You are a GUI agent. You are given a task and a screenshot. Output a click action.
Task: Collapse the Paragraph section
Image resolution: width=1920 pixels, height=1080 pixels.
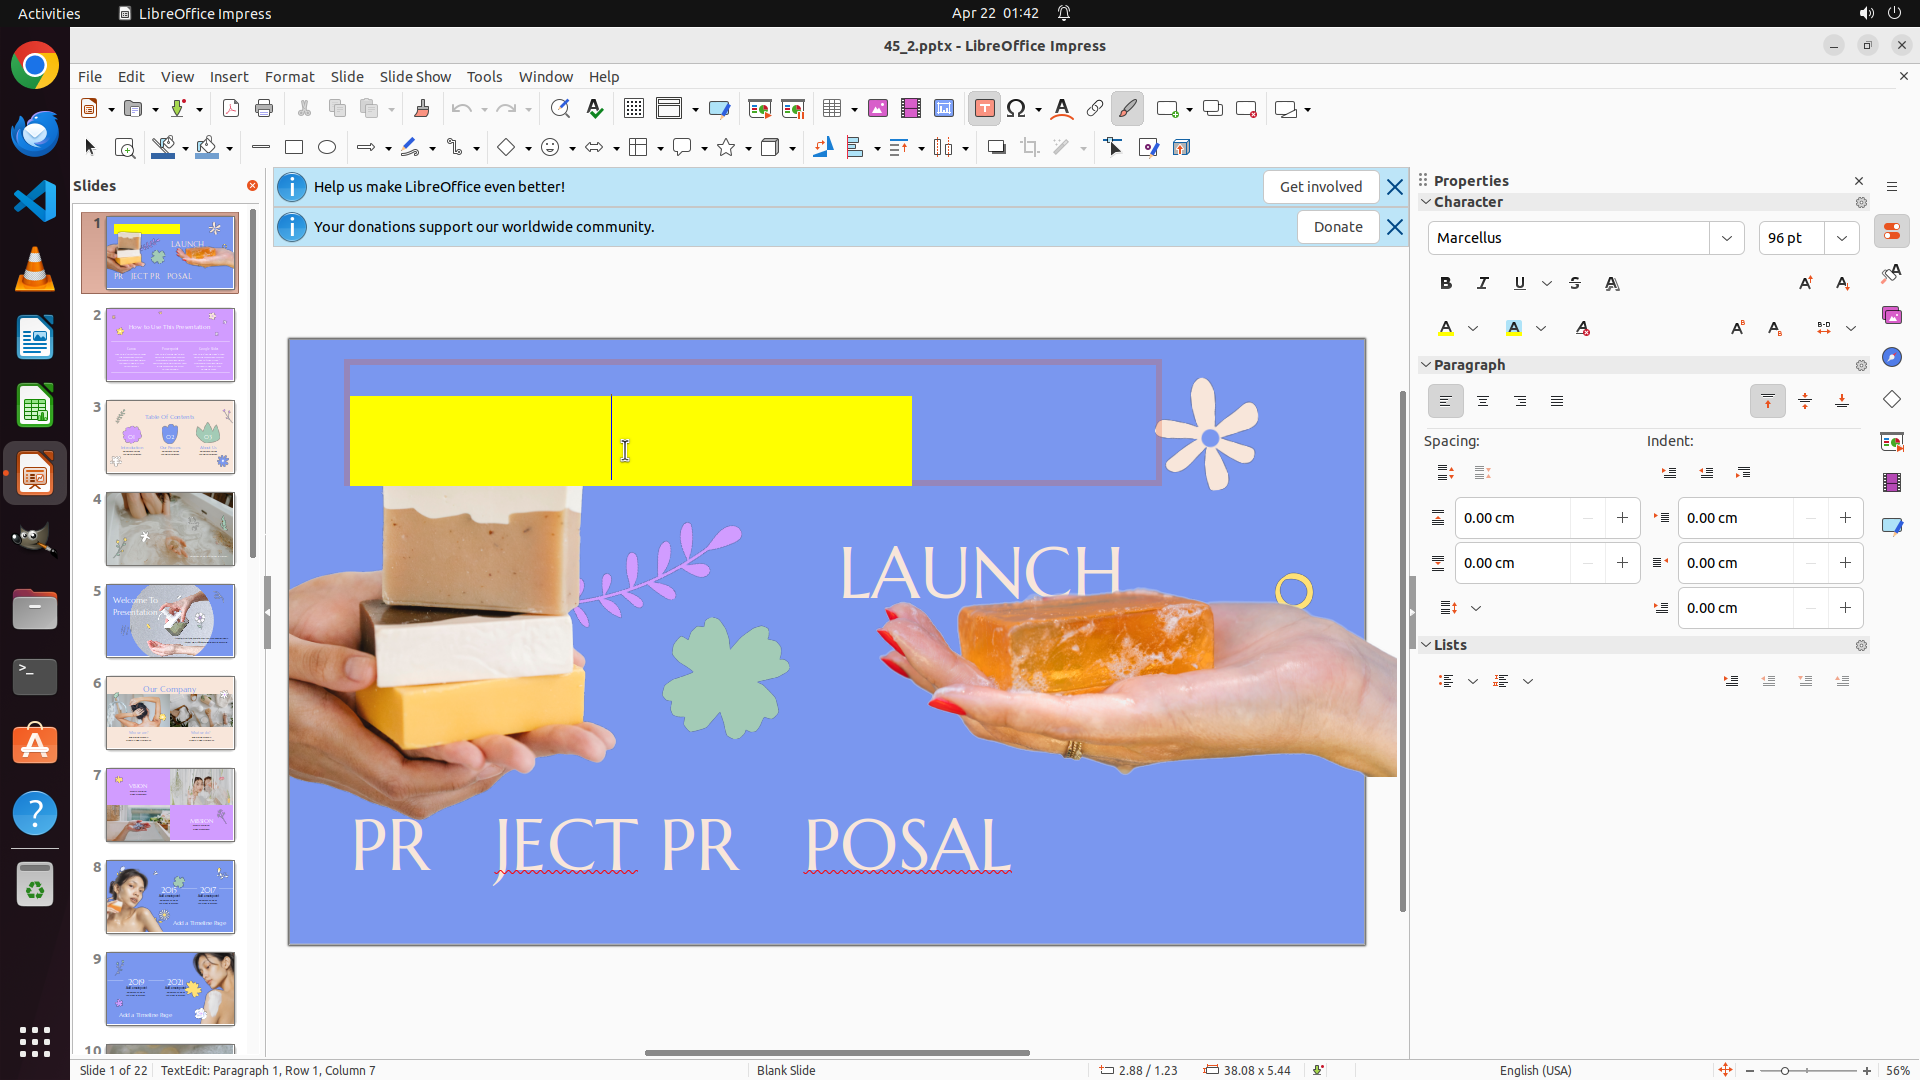[1426, 365]
